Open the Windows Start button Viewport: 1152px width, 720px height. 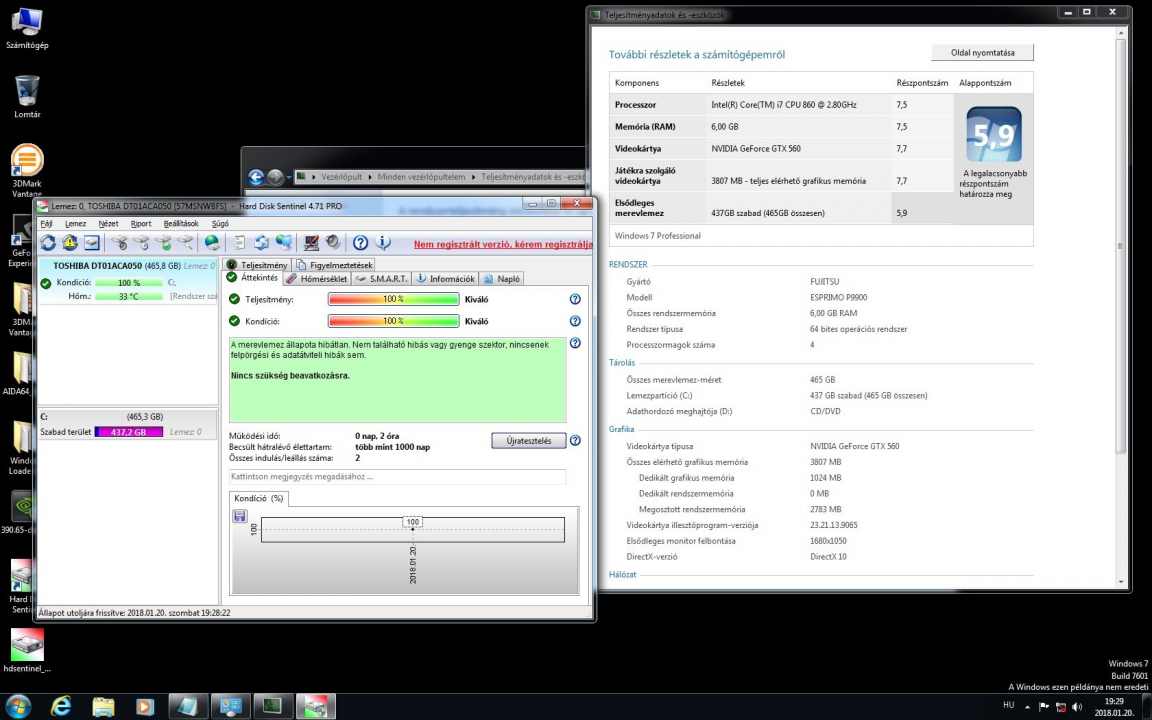pos(18,706)
